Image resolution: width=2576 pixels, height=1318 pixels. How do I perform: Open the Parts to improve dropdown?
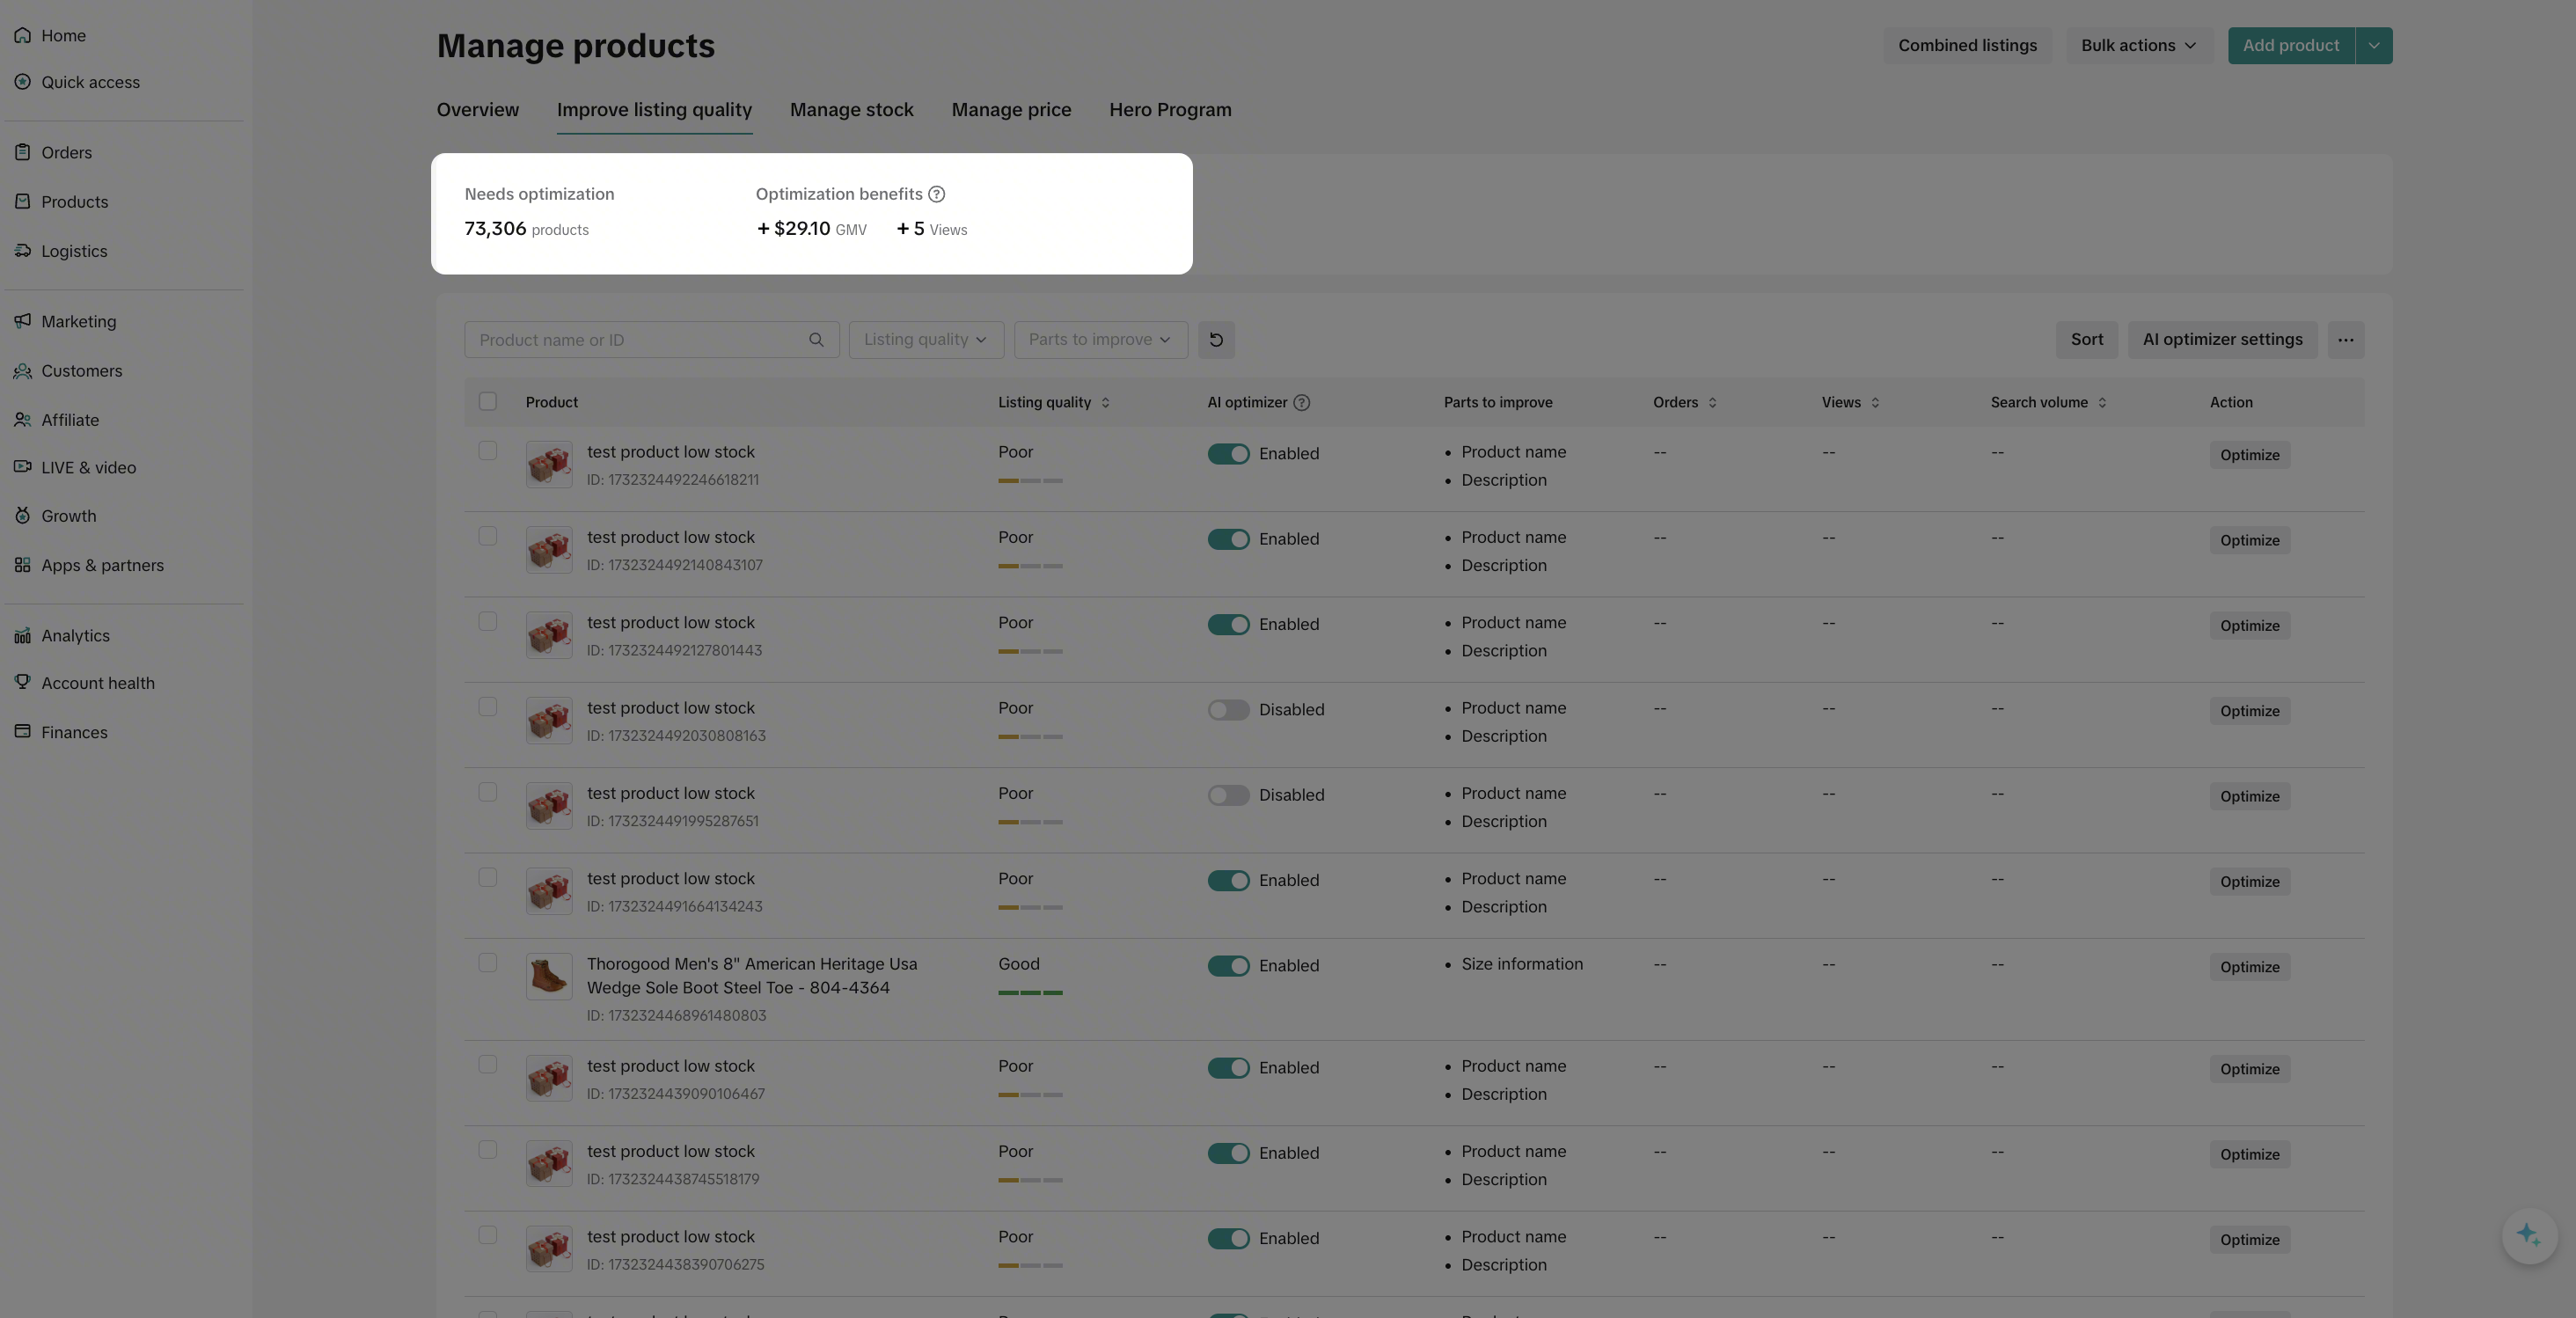click(1100, 340)
